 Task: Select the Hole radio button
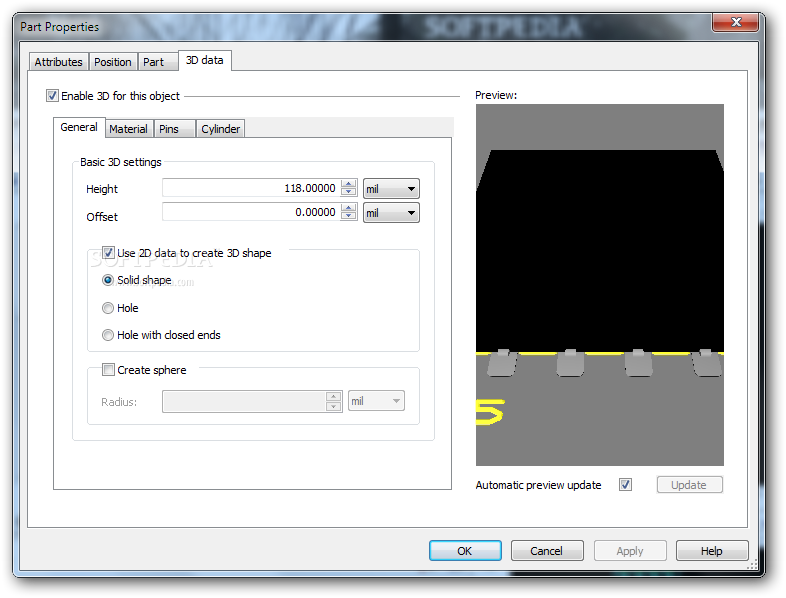[108, 308]
